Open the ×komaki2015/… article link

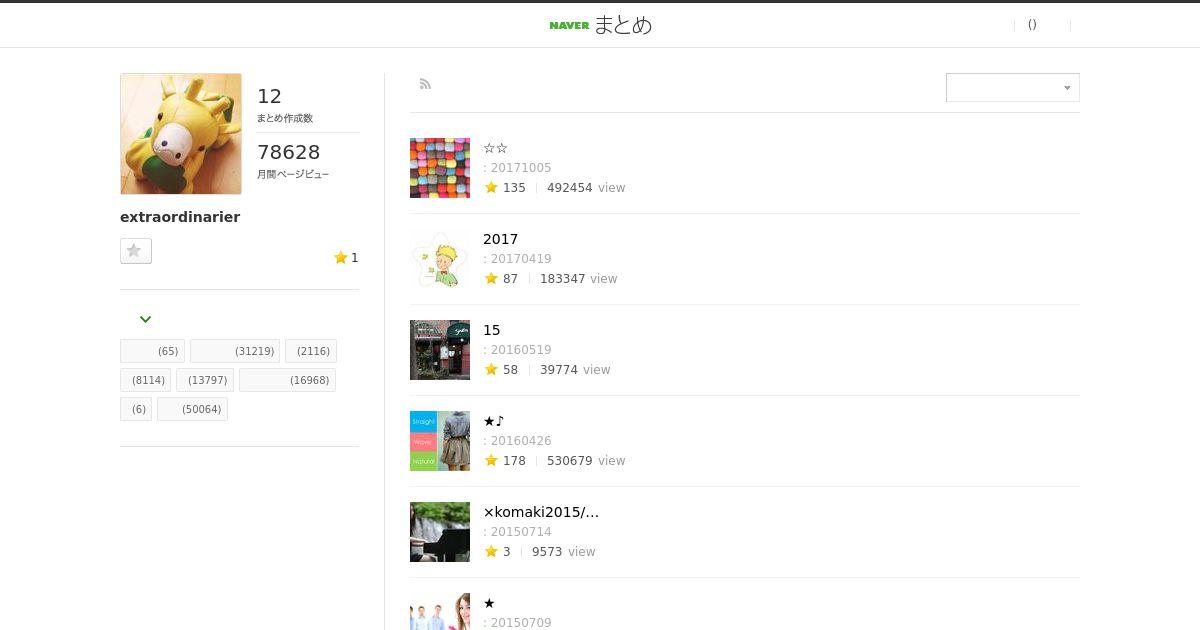click(541, 512)
